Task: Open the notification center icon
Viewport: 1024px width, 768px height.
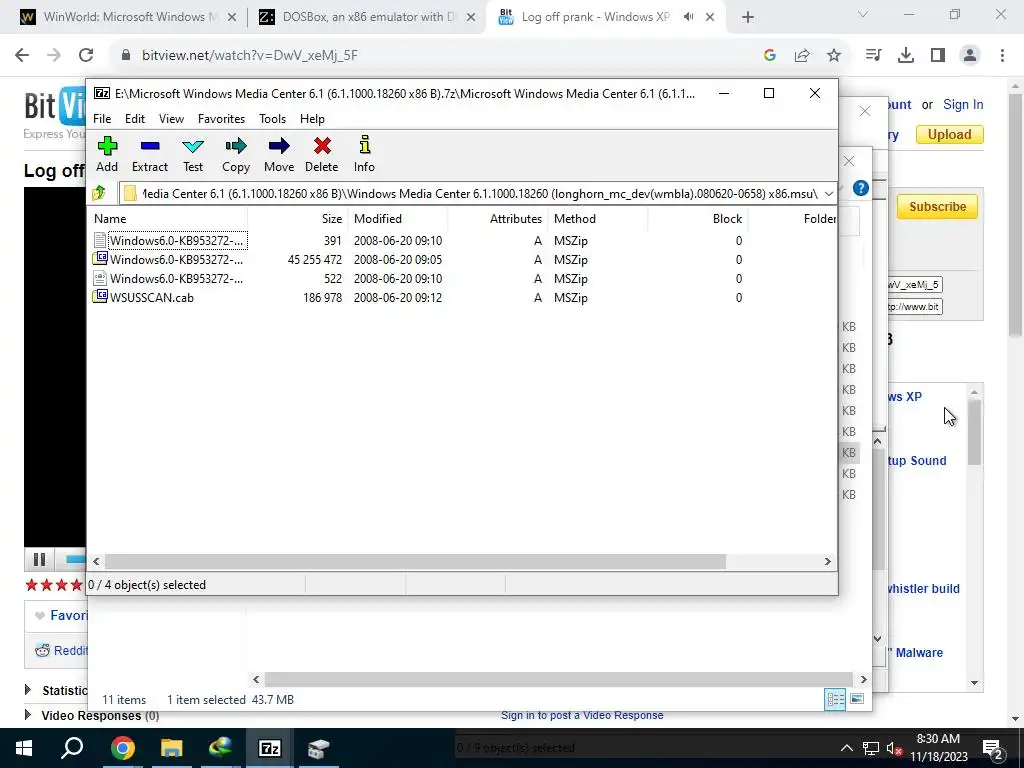Action: pos(993,748)
